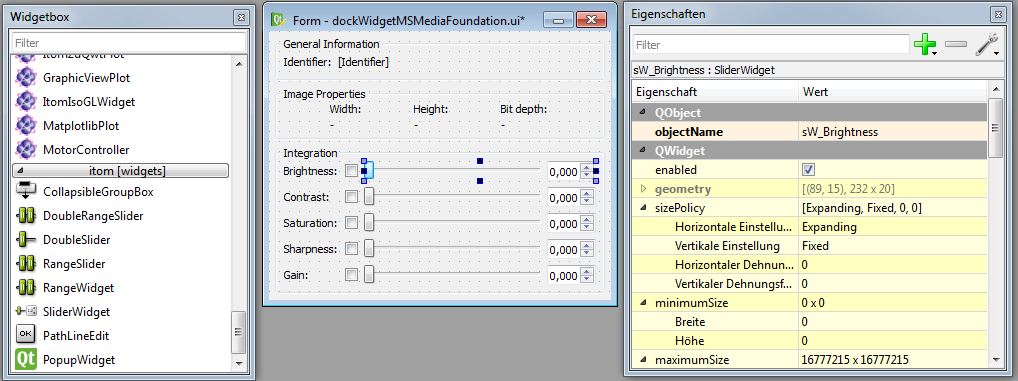The width and height of the screenshot is (1018, 381).
Task: Select the CollapsibleGroupBox widget icon
Action: click(25, 191)
